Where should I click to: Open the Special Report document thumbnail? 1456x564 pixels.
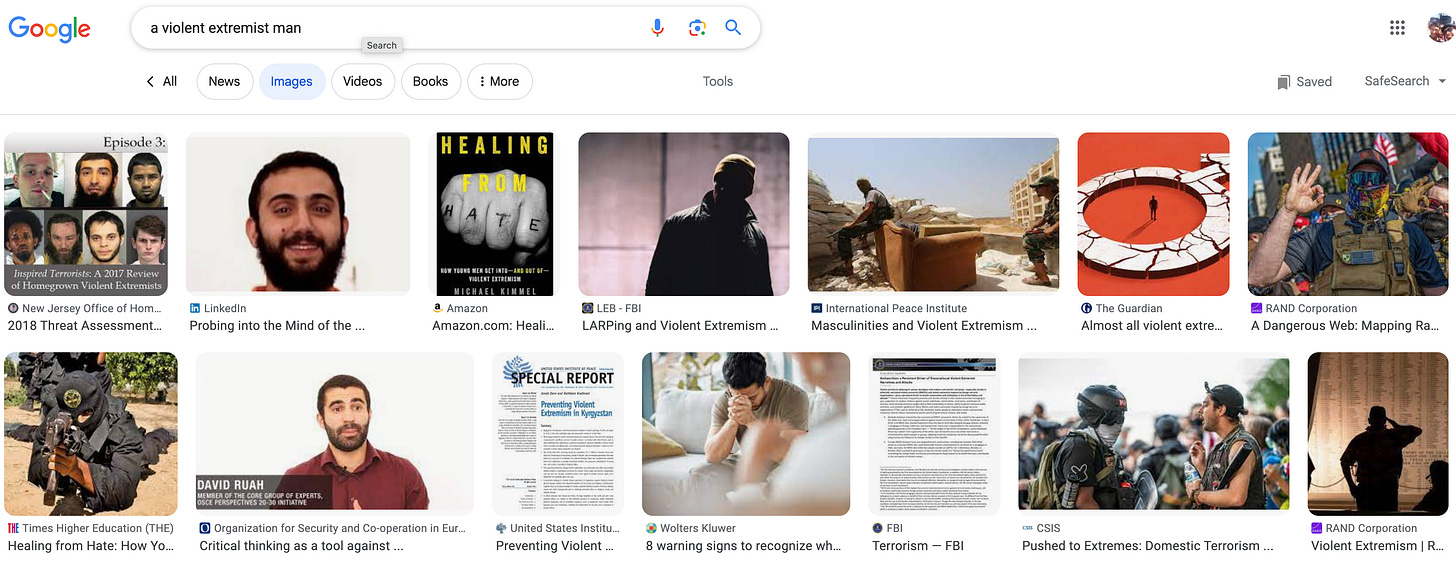558,434
